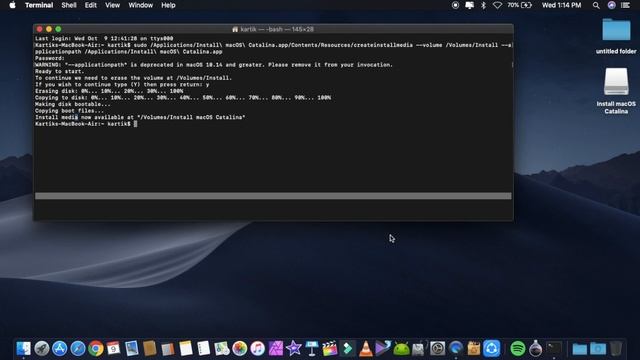Viewport: 640px width, 360px height.
Task: Open iTunes from the dock
Action: pyautogui.click(x=258, y=349)
